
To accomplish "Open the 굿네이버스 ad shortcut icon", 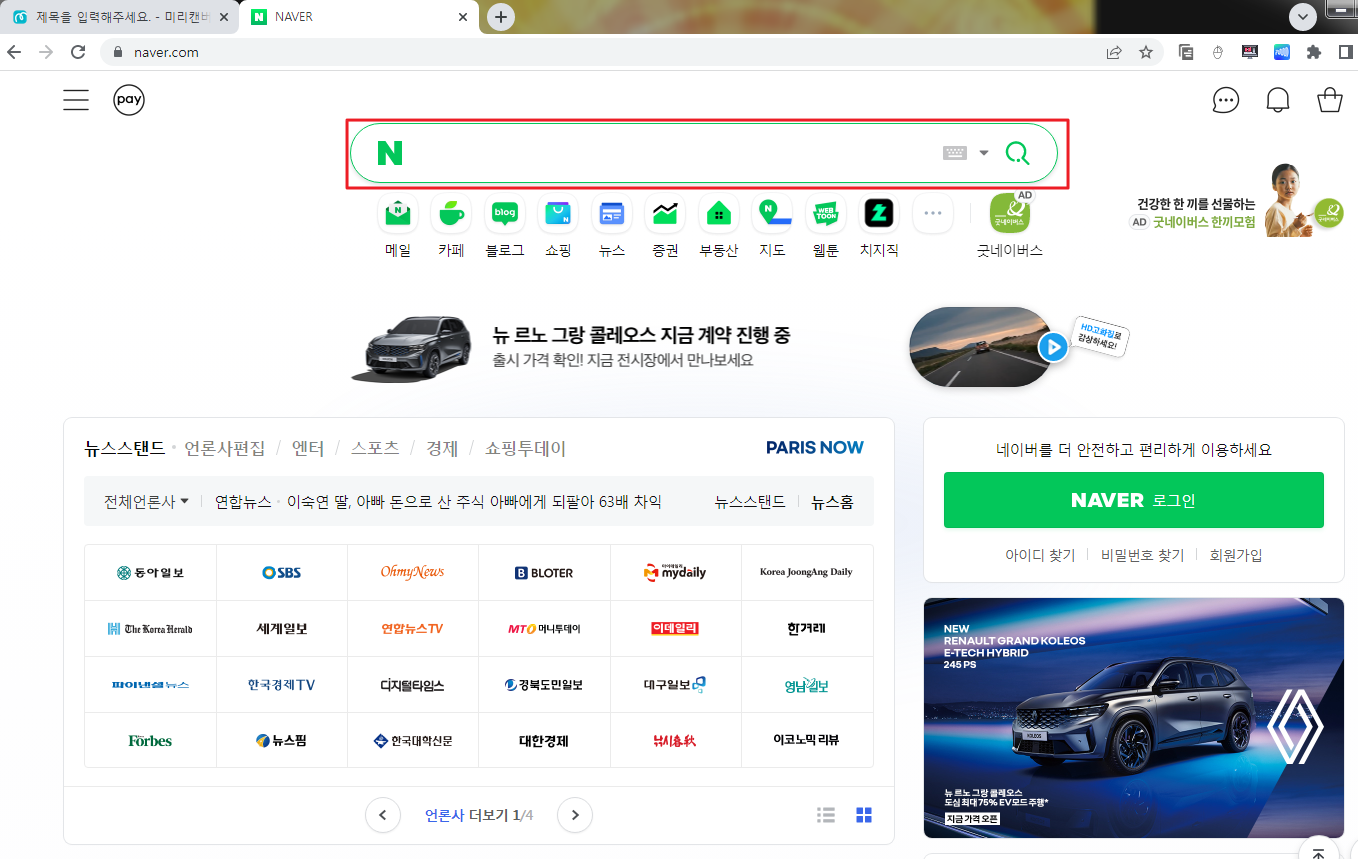I will 1010,213.
